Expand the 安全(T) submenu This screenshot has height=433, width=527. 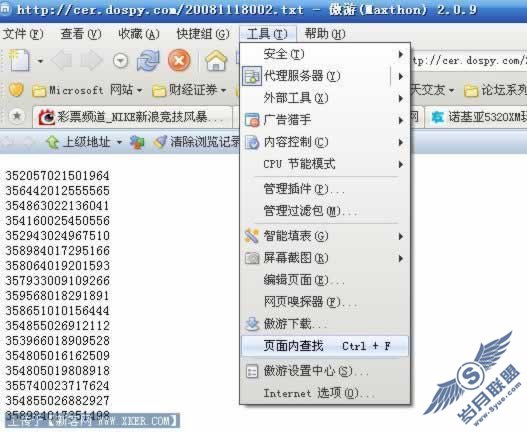pos(325,54)
